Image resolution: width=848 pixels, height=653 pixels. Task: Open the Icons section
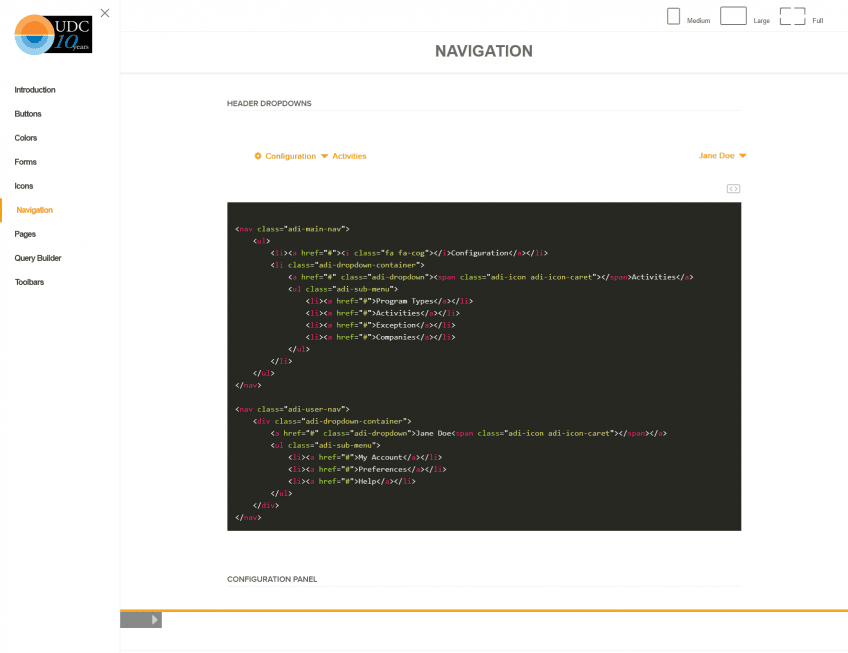tap(24, 186)
